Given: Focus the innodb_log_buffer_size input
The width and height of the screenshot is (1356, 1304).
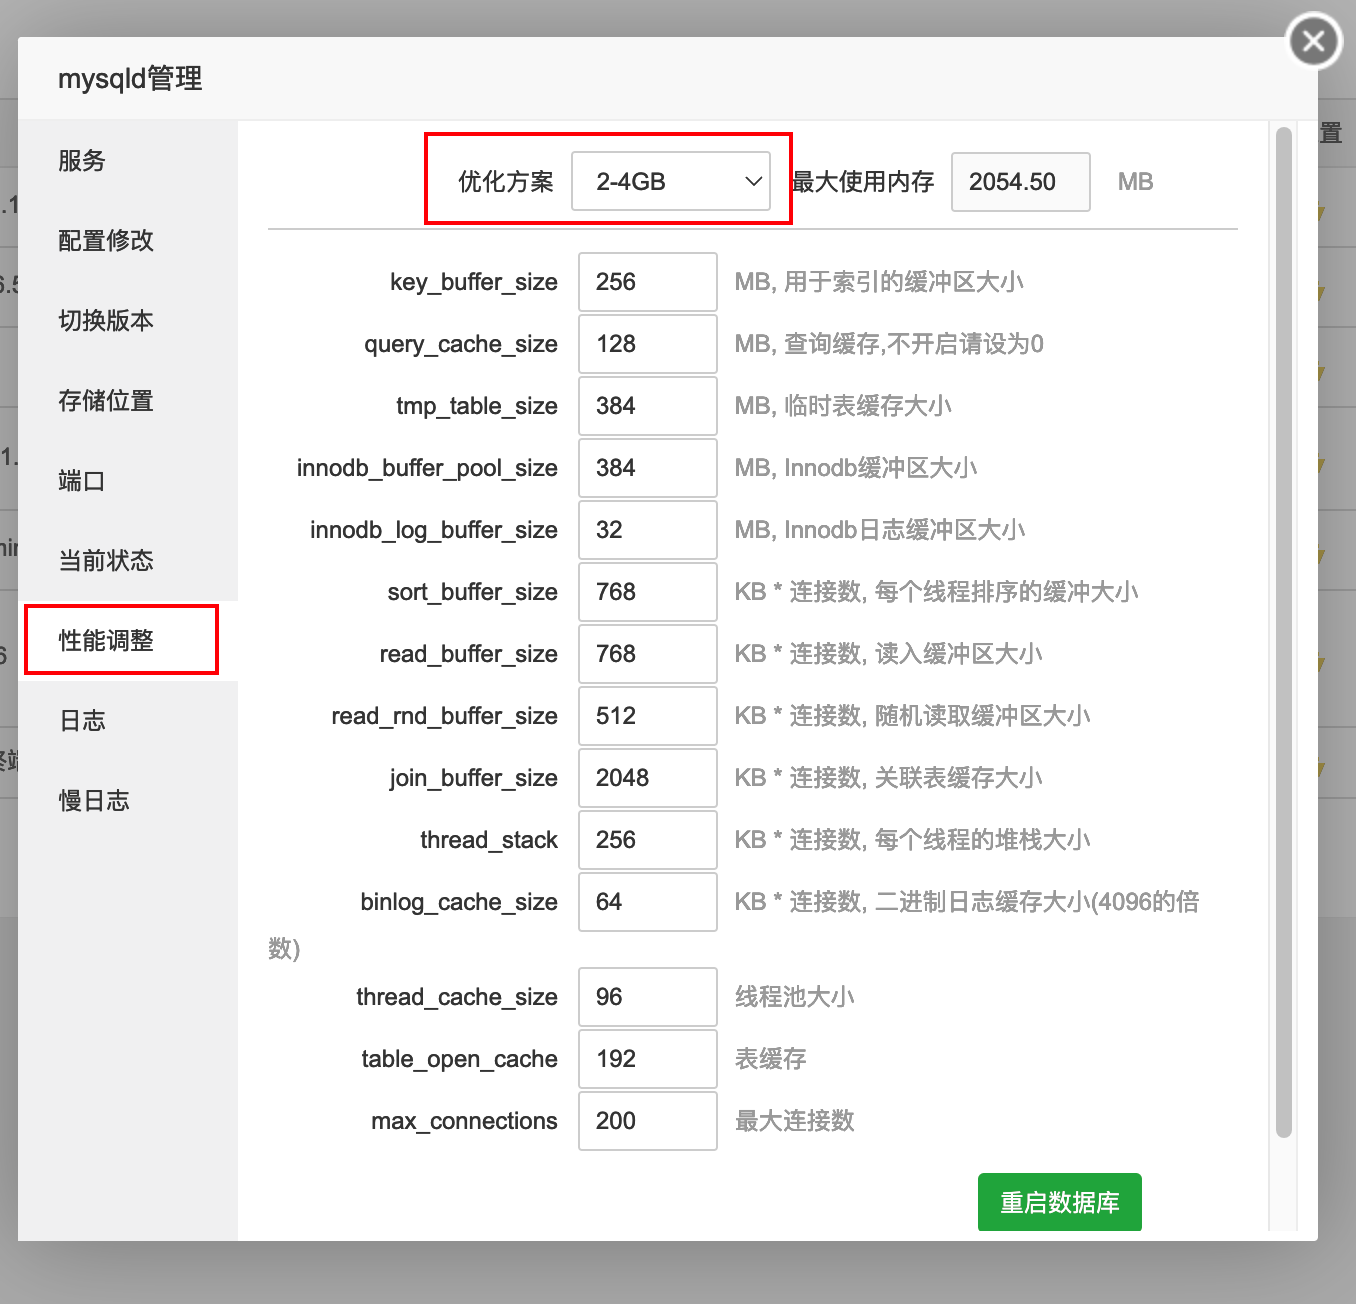Looking at the screenshot, I should [648, 530].
